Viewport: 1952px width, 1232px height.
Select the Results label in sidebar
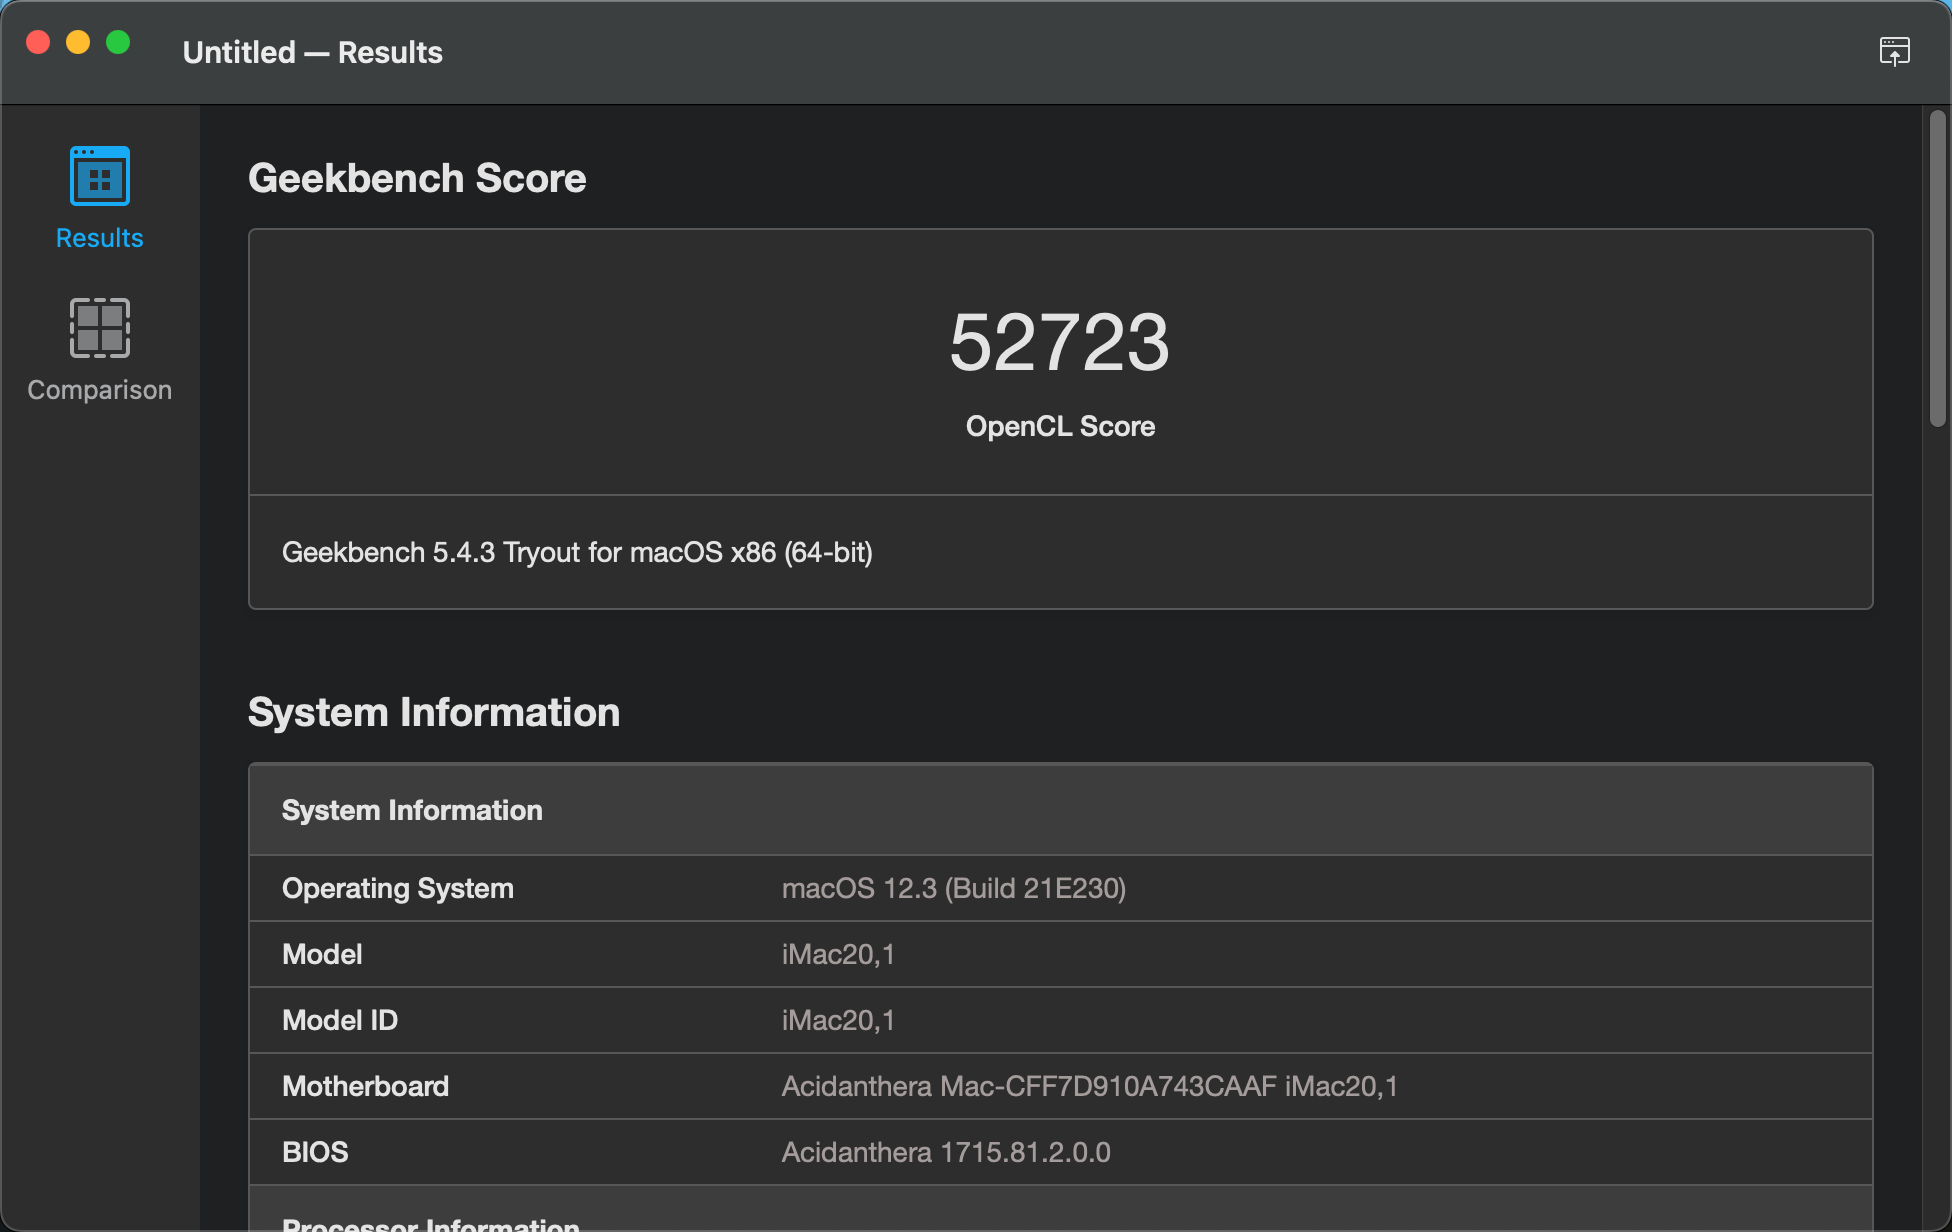pos(99,238)
